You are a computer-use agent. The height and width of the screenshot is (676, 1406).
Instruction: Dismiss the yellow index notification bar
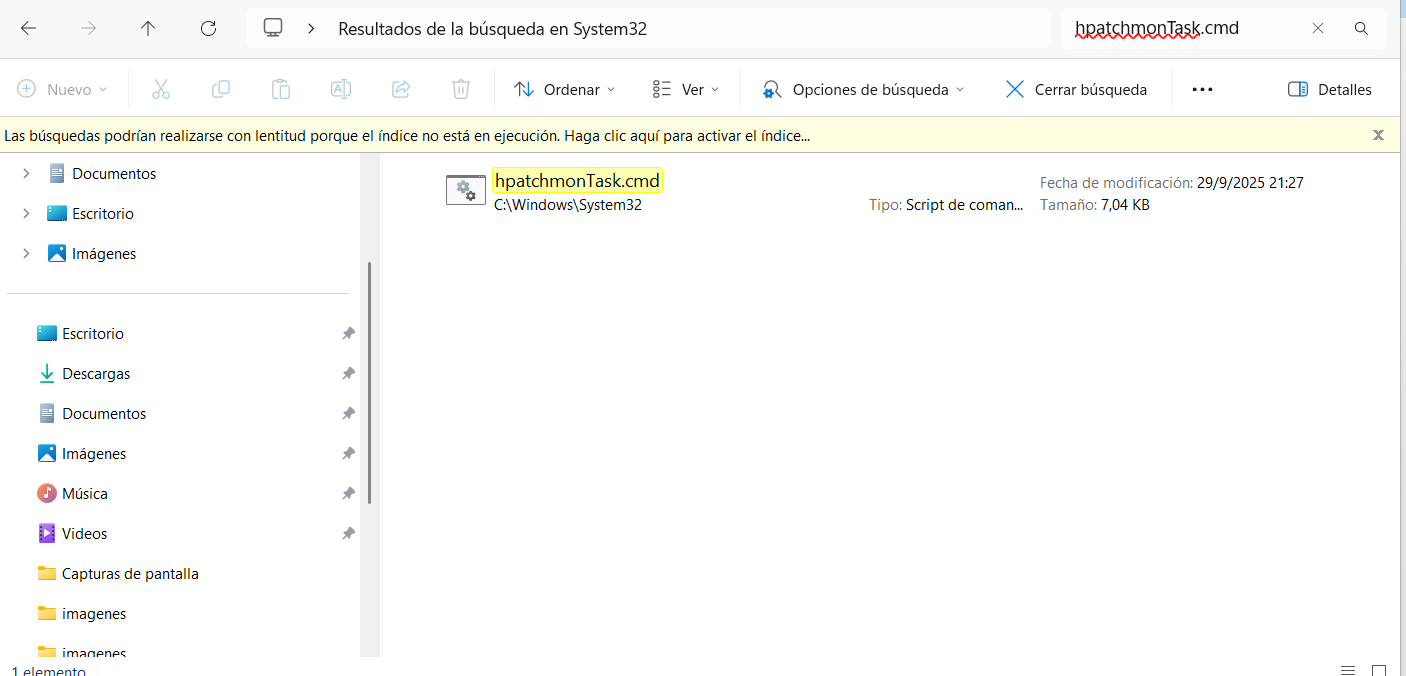pos(1378,135)
